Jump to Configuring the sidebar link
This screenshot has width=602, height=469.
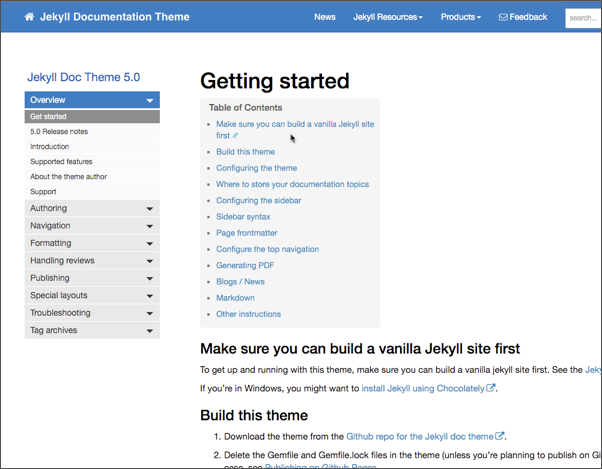tap(258, 200)
